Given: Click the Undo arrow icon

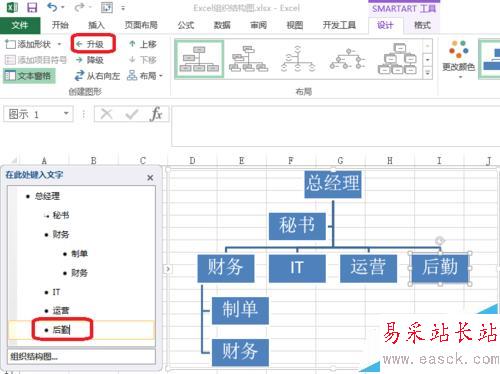Looking at the screenshot, I should (x=52, y=7).
